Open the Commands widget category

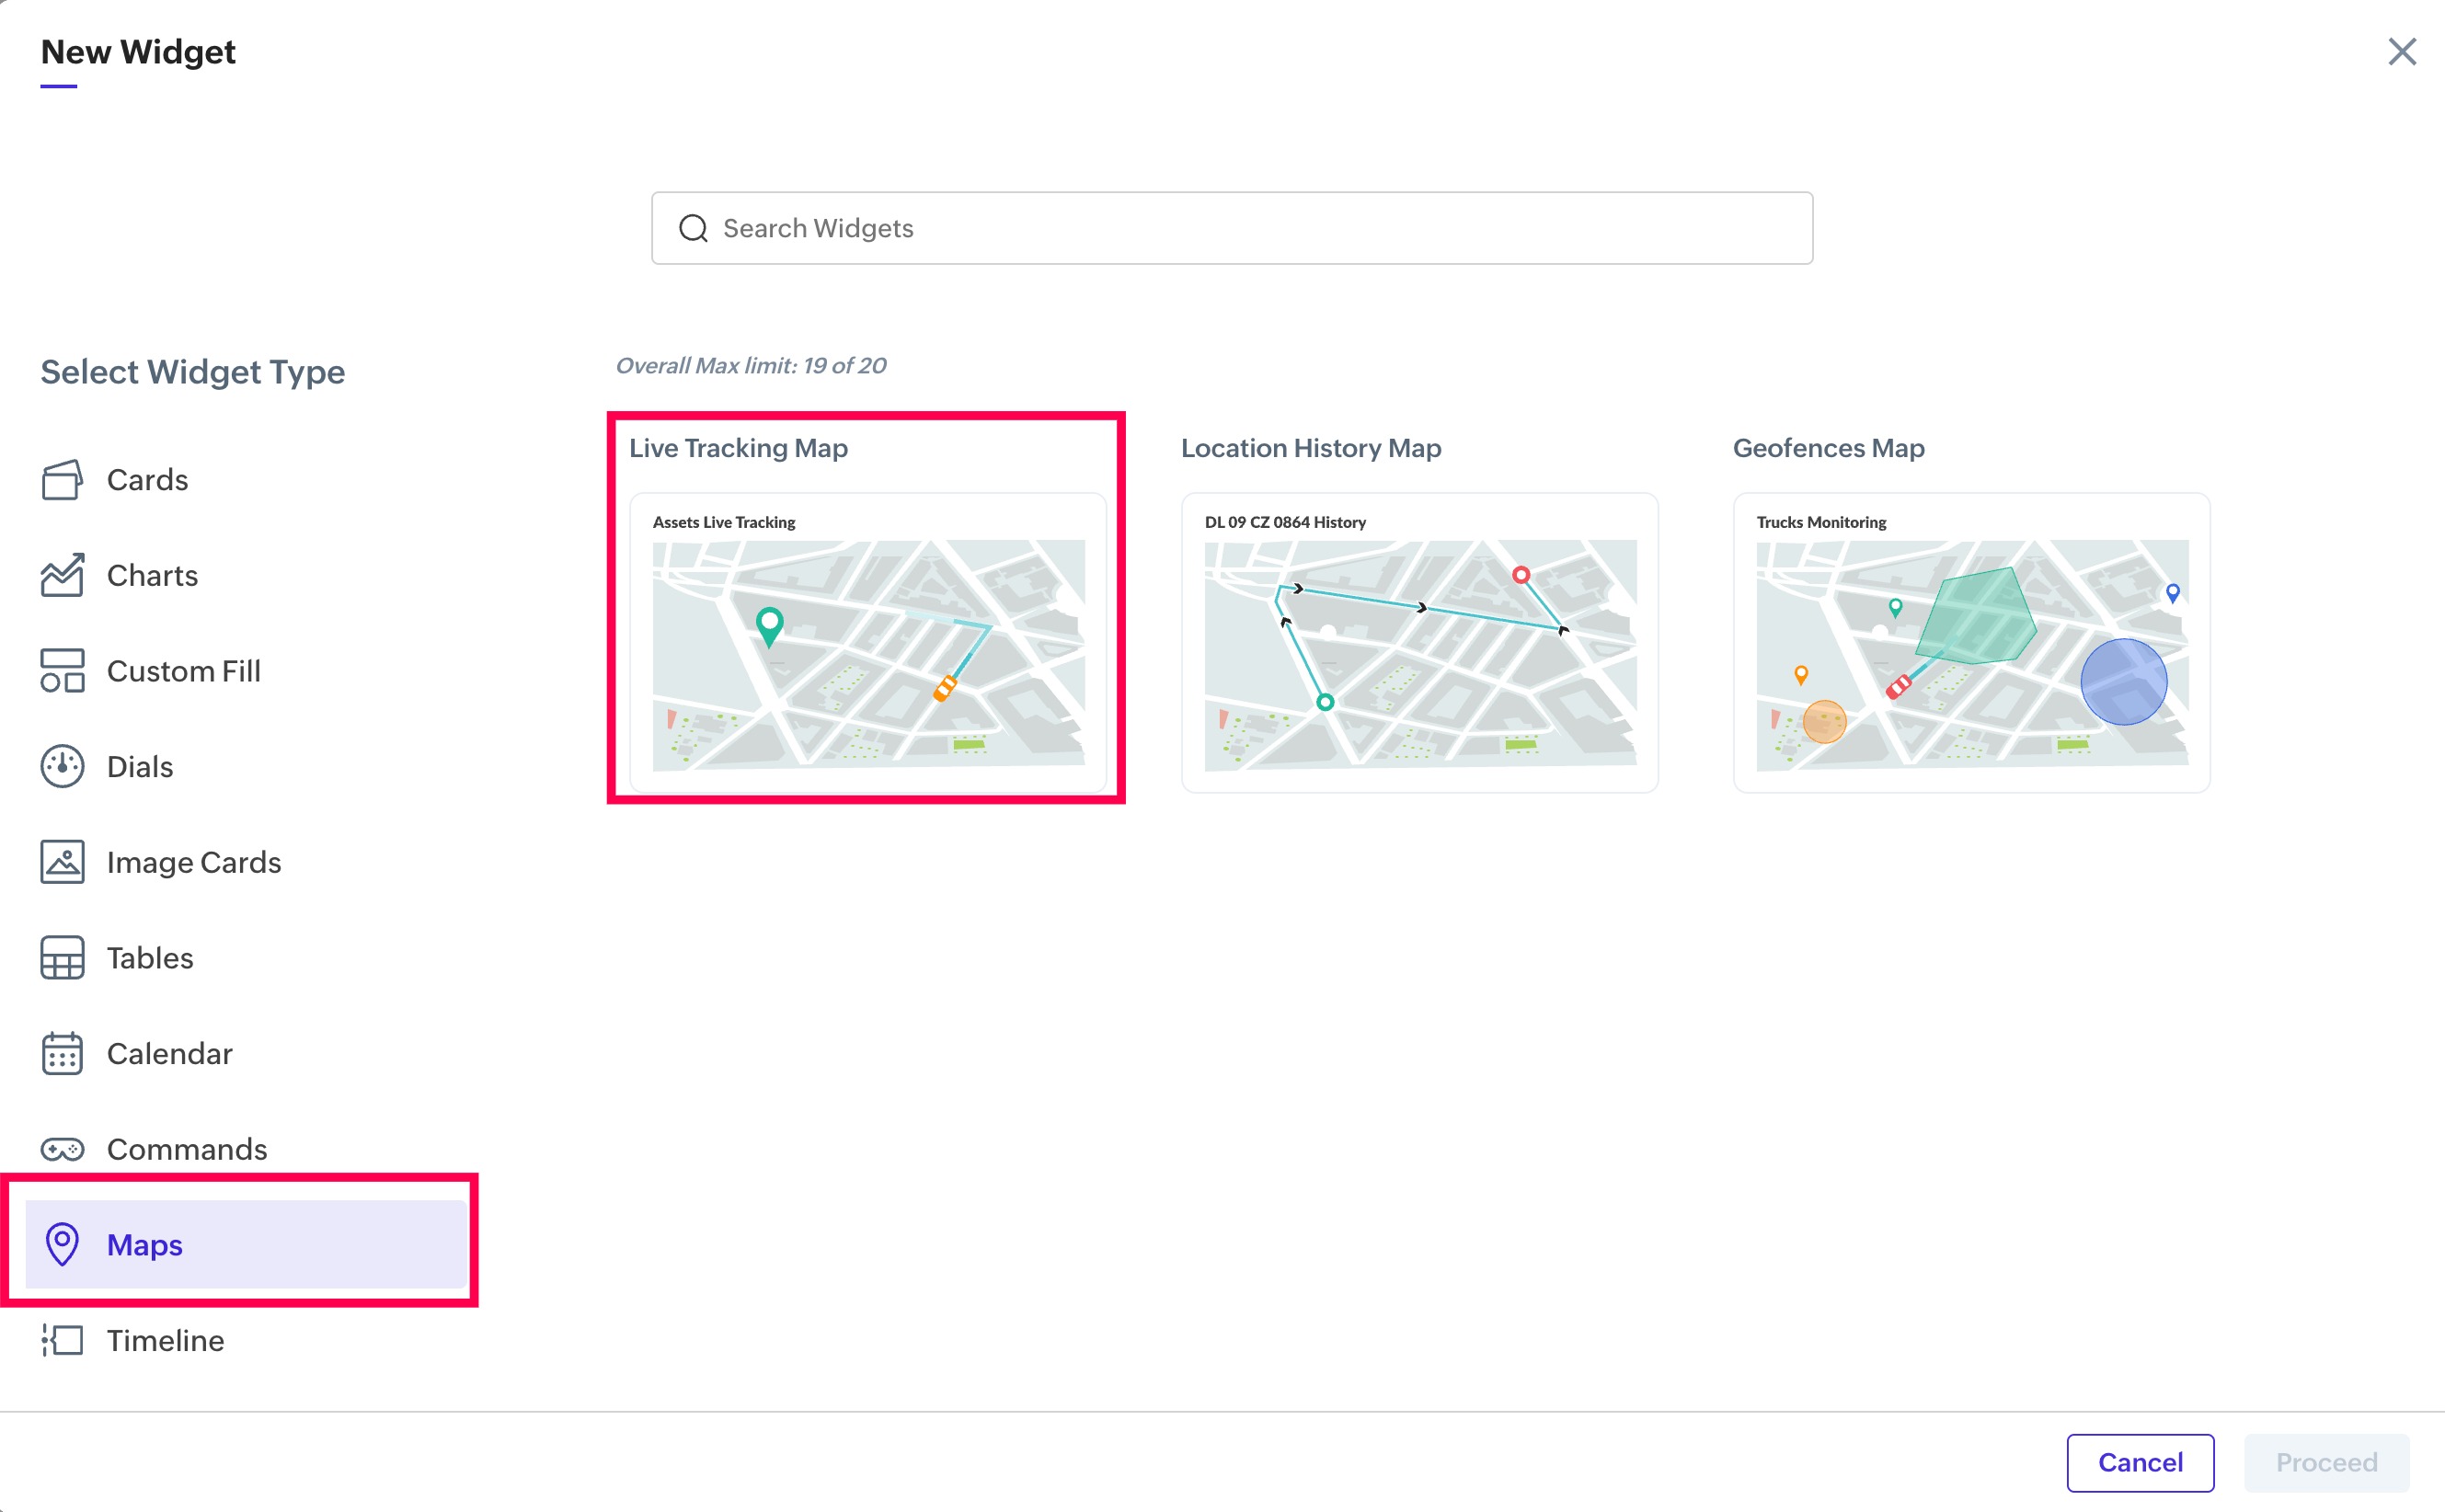coord(186,1149)
